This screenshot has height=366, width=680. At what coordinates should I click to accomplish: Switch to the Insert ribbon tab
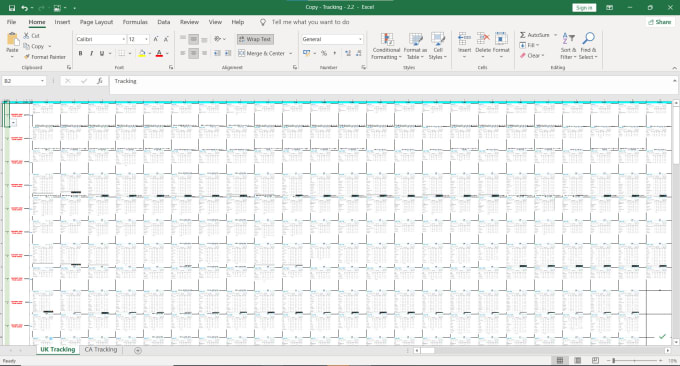click(x=62, y=22)
